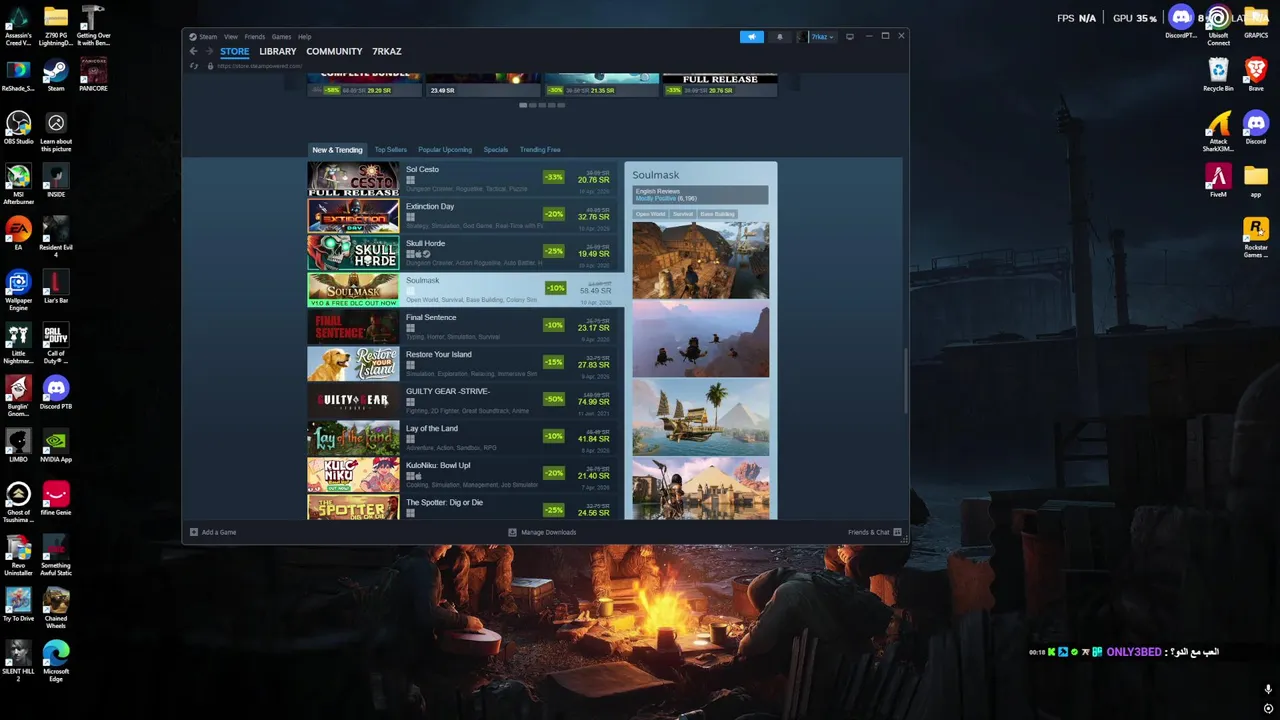This screenshot has width=1280, height=720.
Task: Toggle Steam Big Picture mode icon
Action: pyautogui.click(x=850, y=37)
